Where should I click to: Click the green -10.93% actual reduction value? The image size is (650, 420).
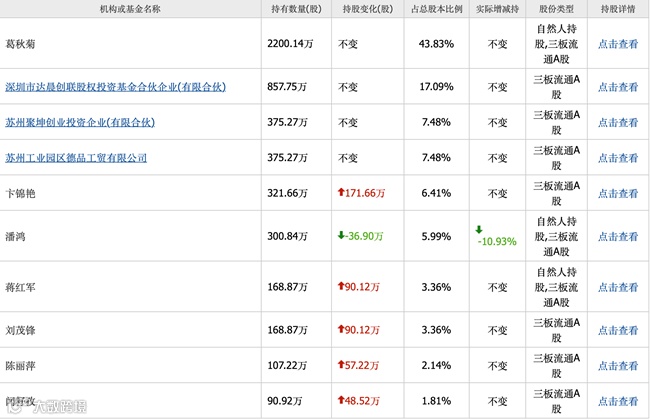[x=497, y=241]
